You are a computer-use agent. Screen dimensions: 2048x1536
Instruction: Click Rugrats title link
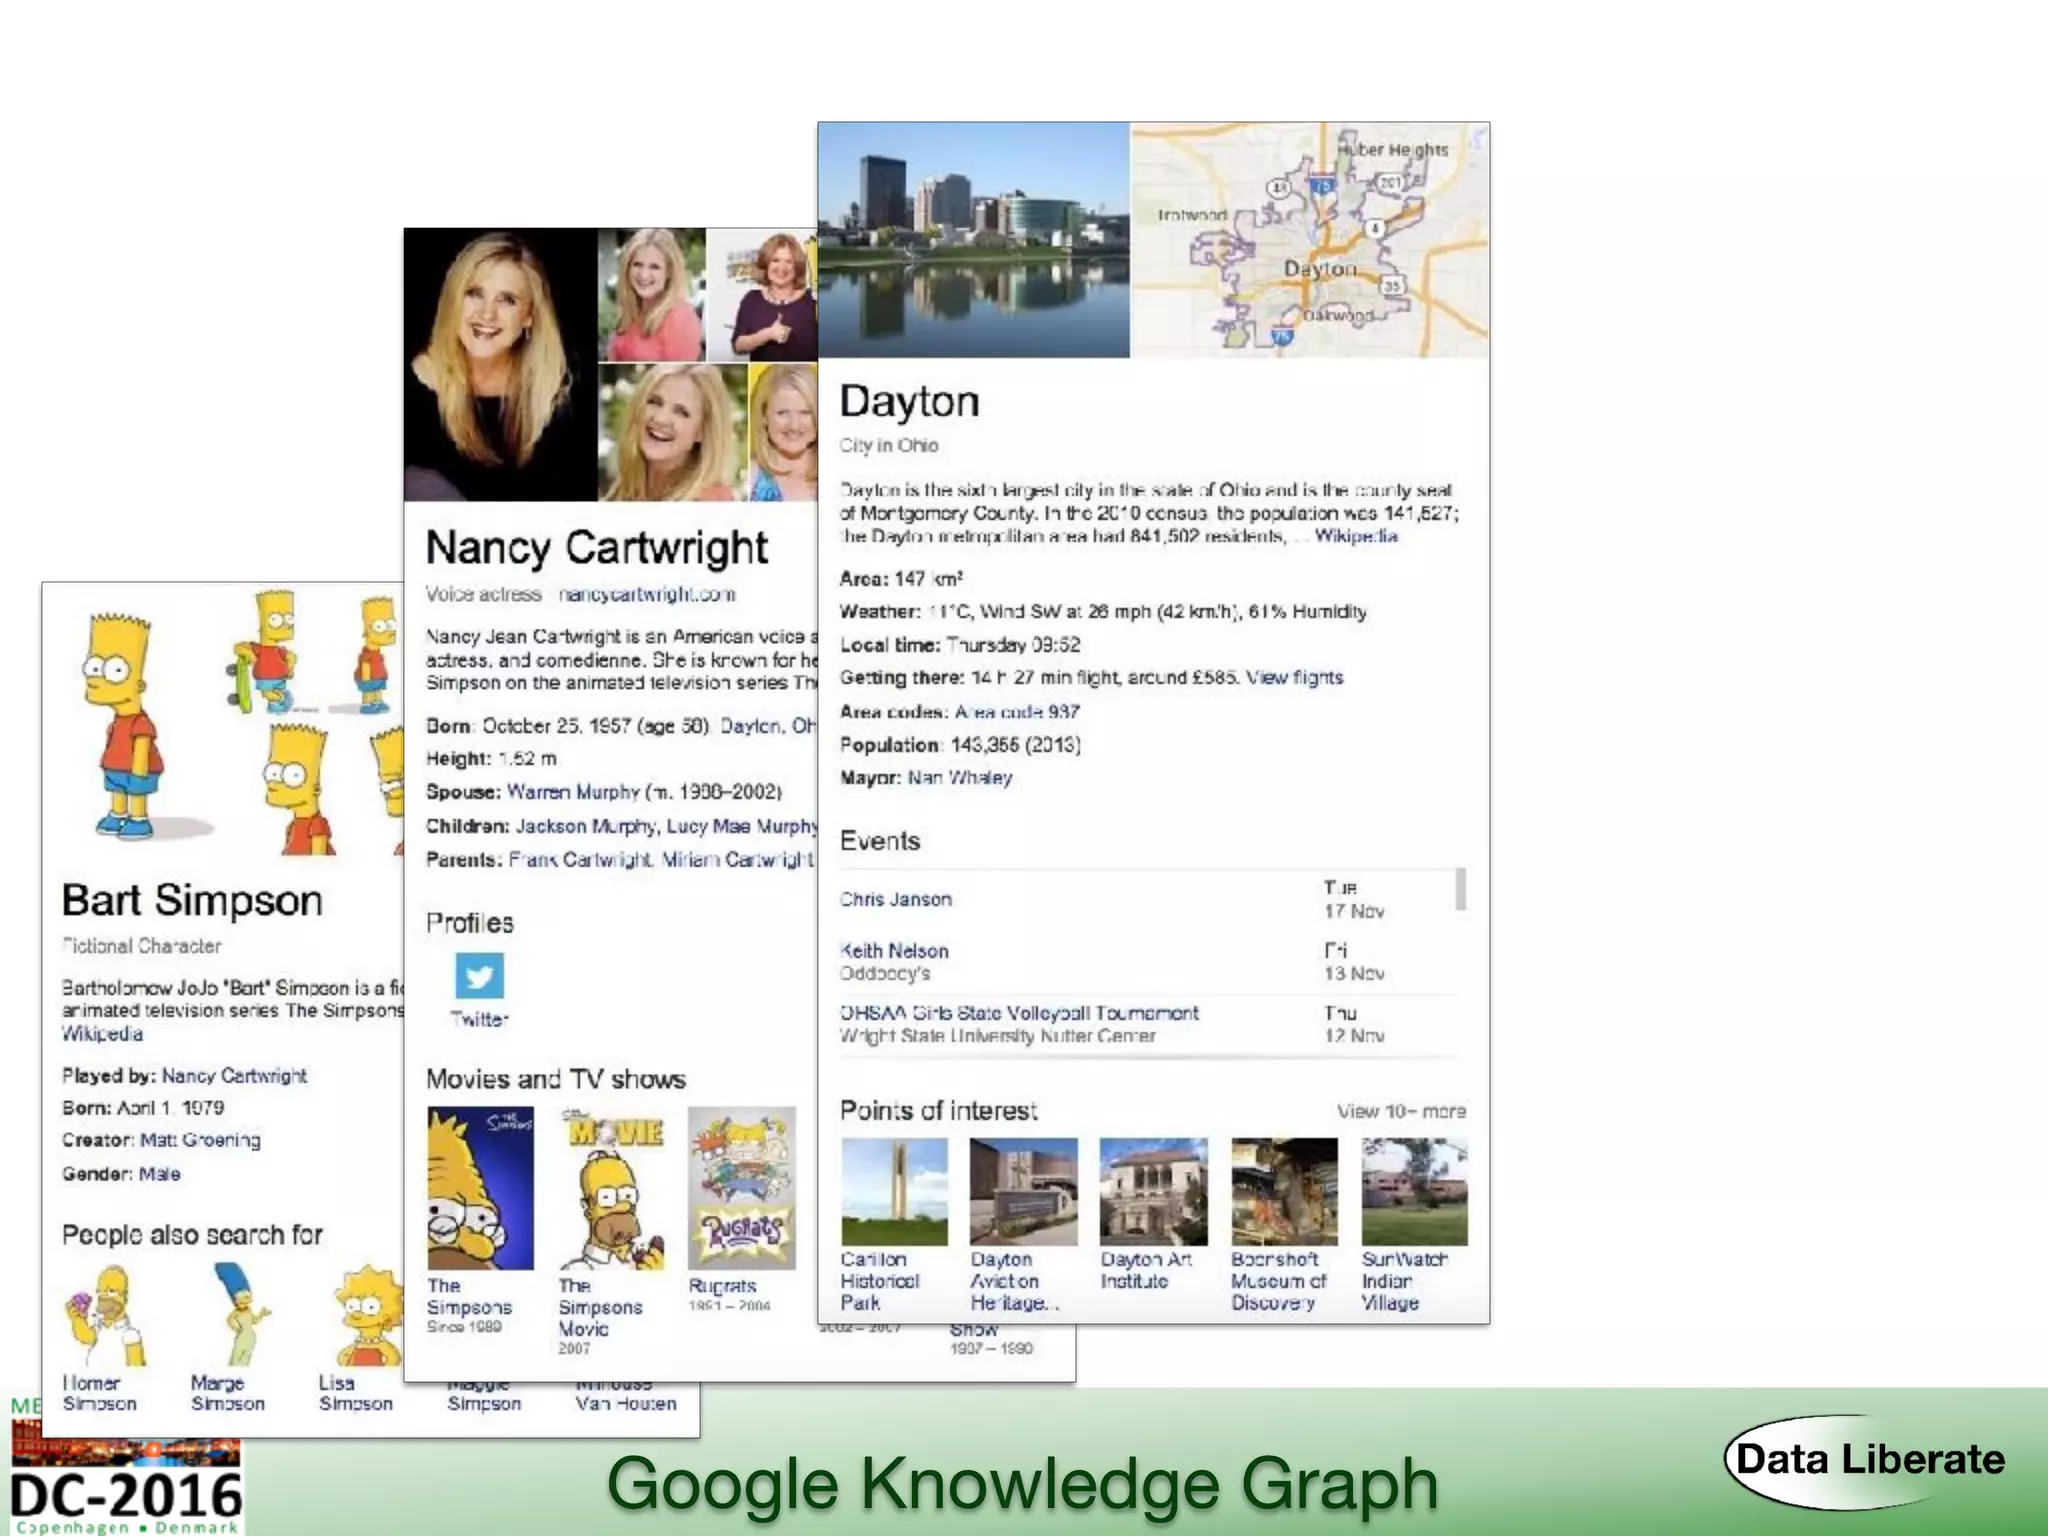coord(722,1286)
